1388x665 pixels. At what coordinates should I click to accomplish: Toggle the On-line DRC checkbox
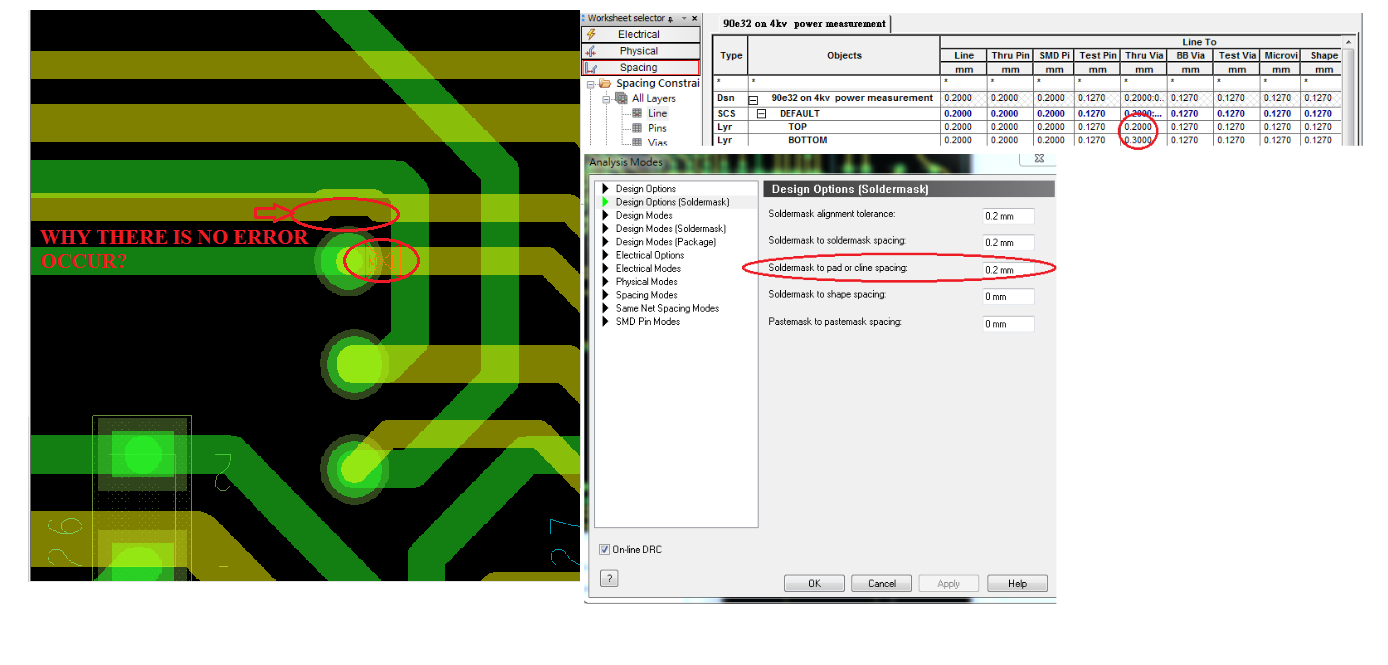tap(604, 550)
